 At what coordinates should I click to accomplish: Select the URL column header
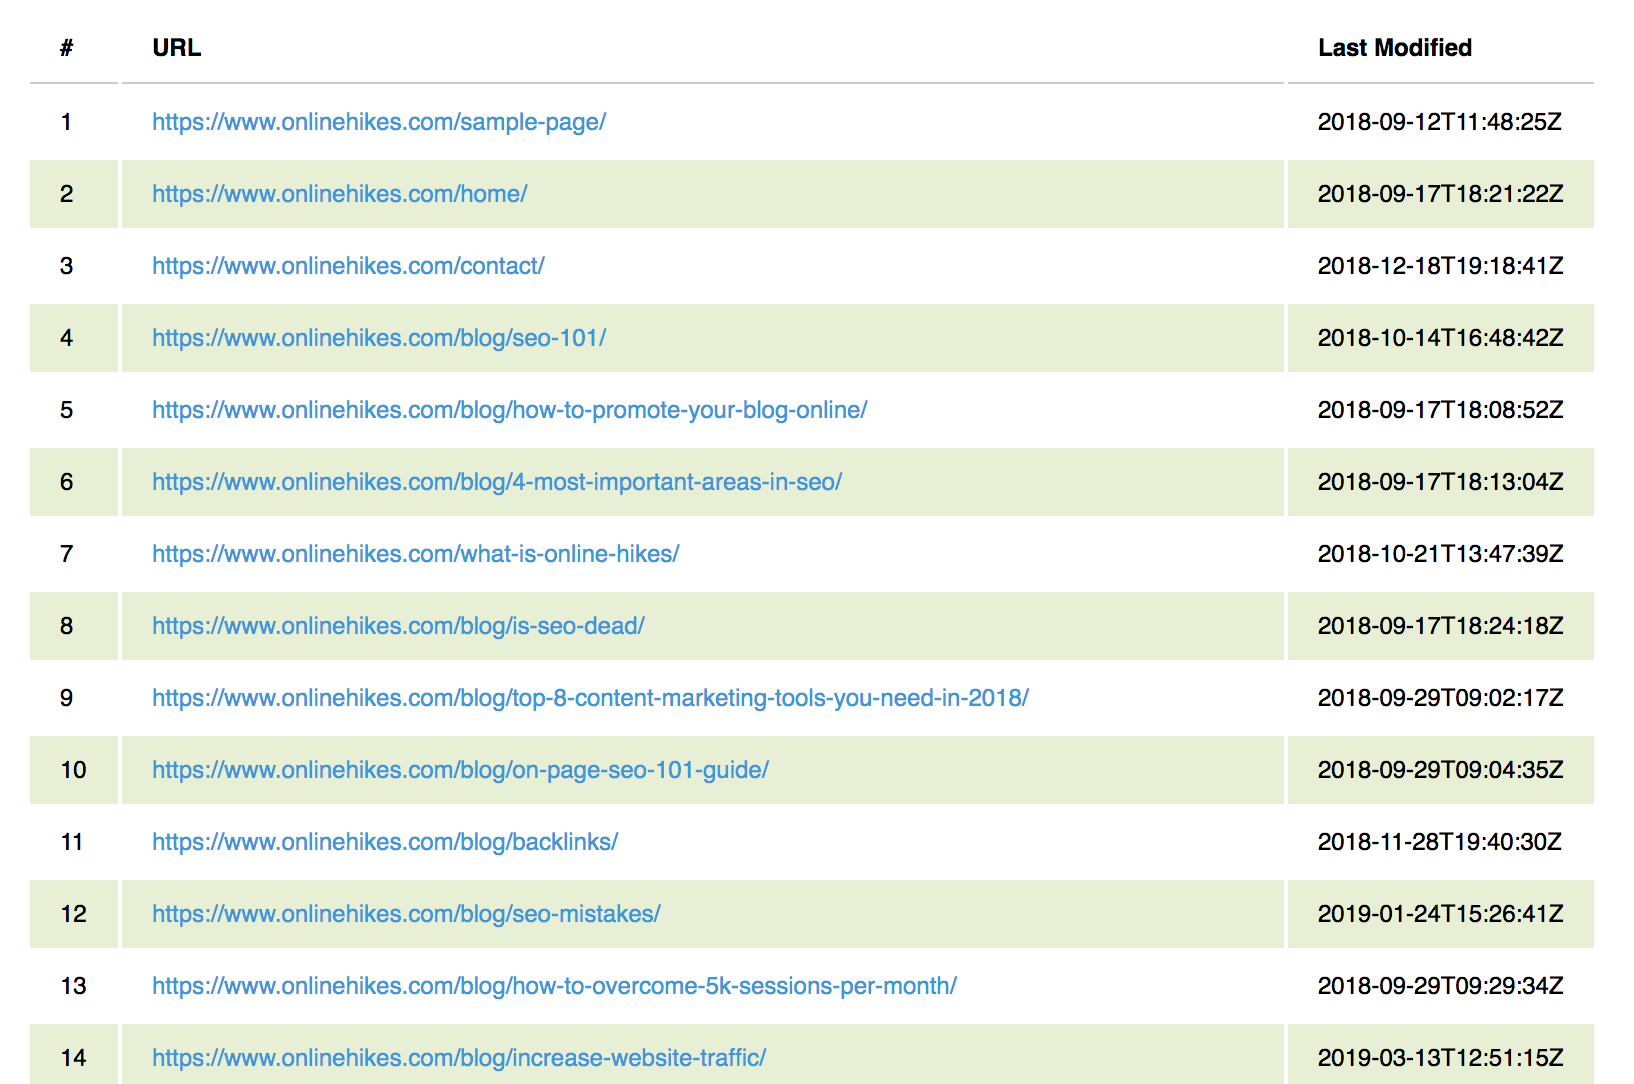coord(177,48)
